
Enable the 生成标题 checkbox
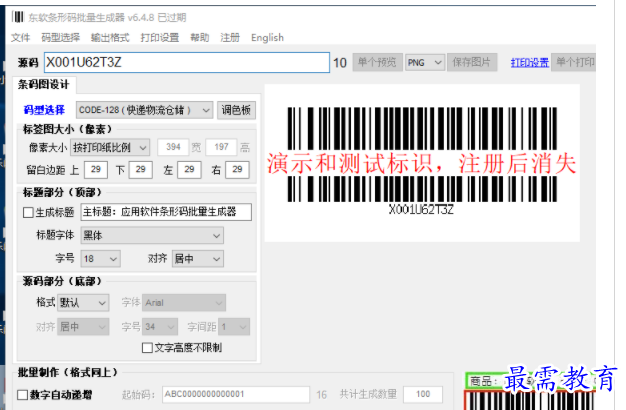tap(28, 212)
